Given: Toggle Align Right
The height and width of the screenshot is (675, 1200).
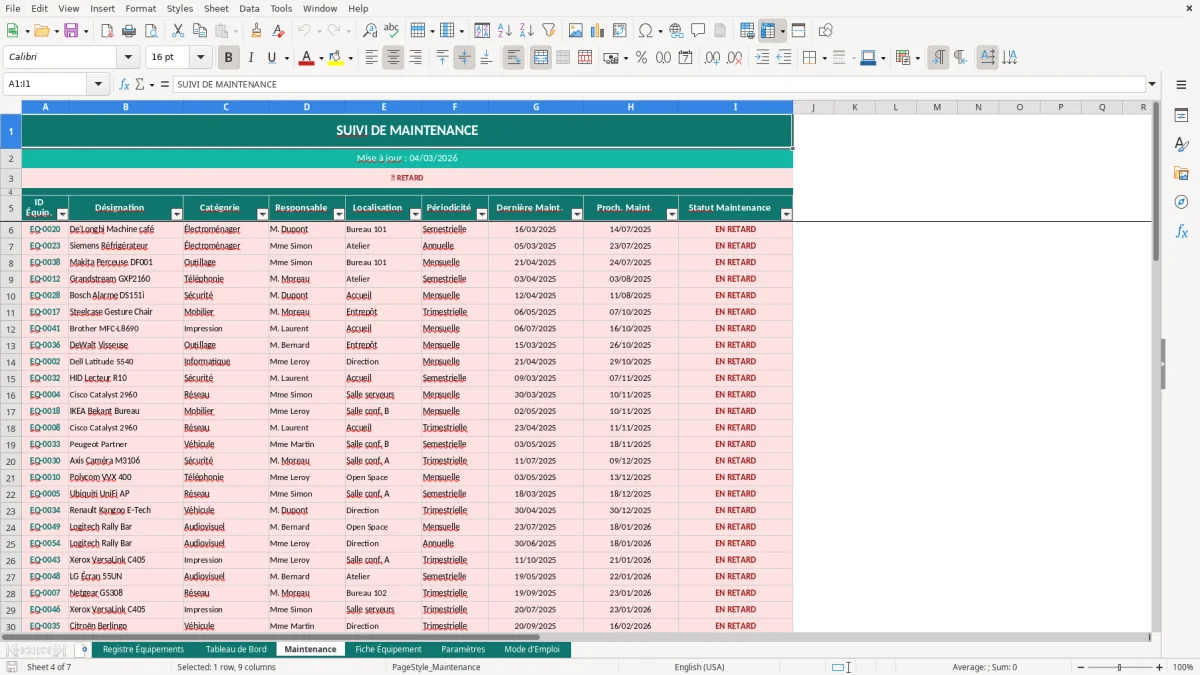Looking at the screenshot, I should tap(415, 58).
